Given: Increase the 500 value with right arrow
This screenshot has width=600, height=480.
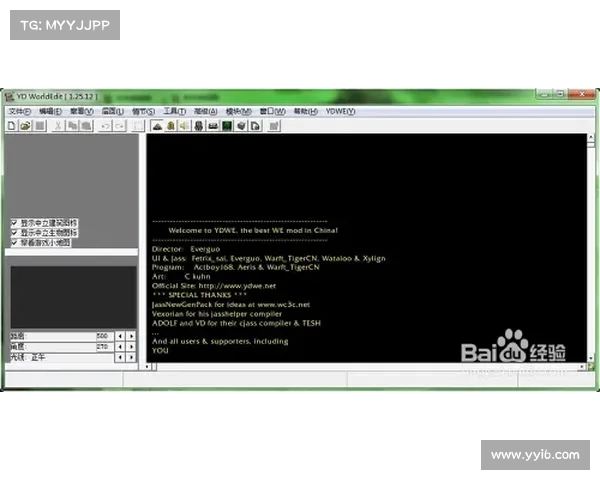Looking at the screenshot, I should point(131,336).
